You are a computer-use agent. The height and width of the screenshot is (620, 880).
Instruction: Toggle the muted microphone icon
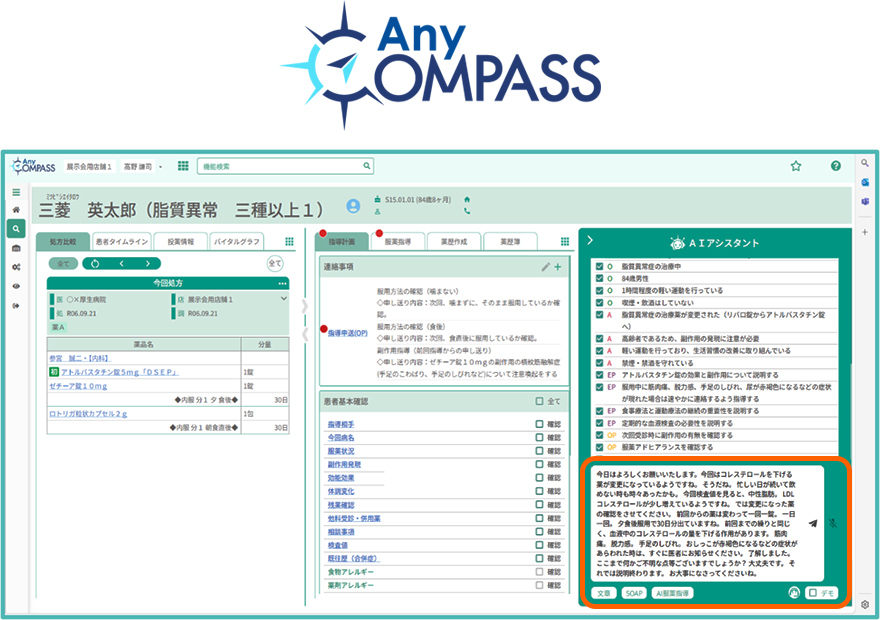[x=833, y=523]
